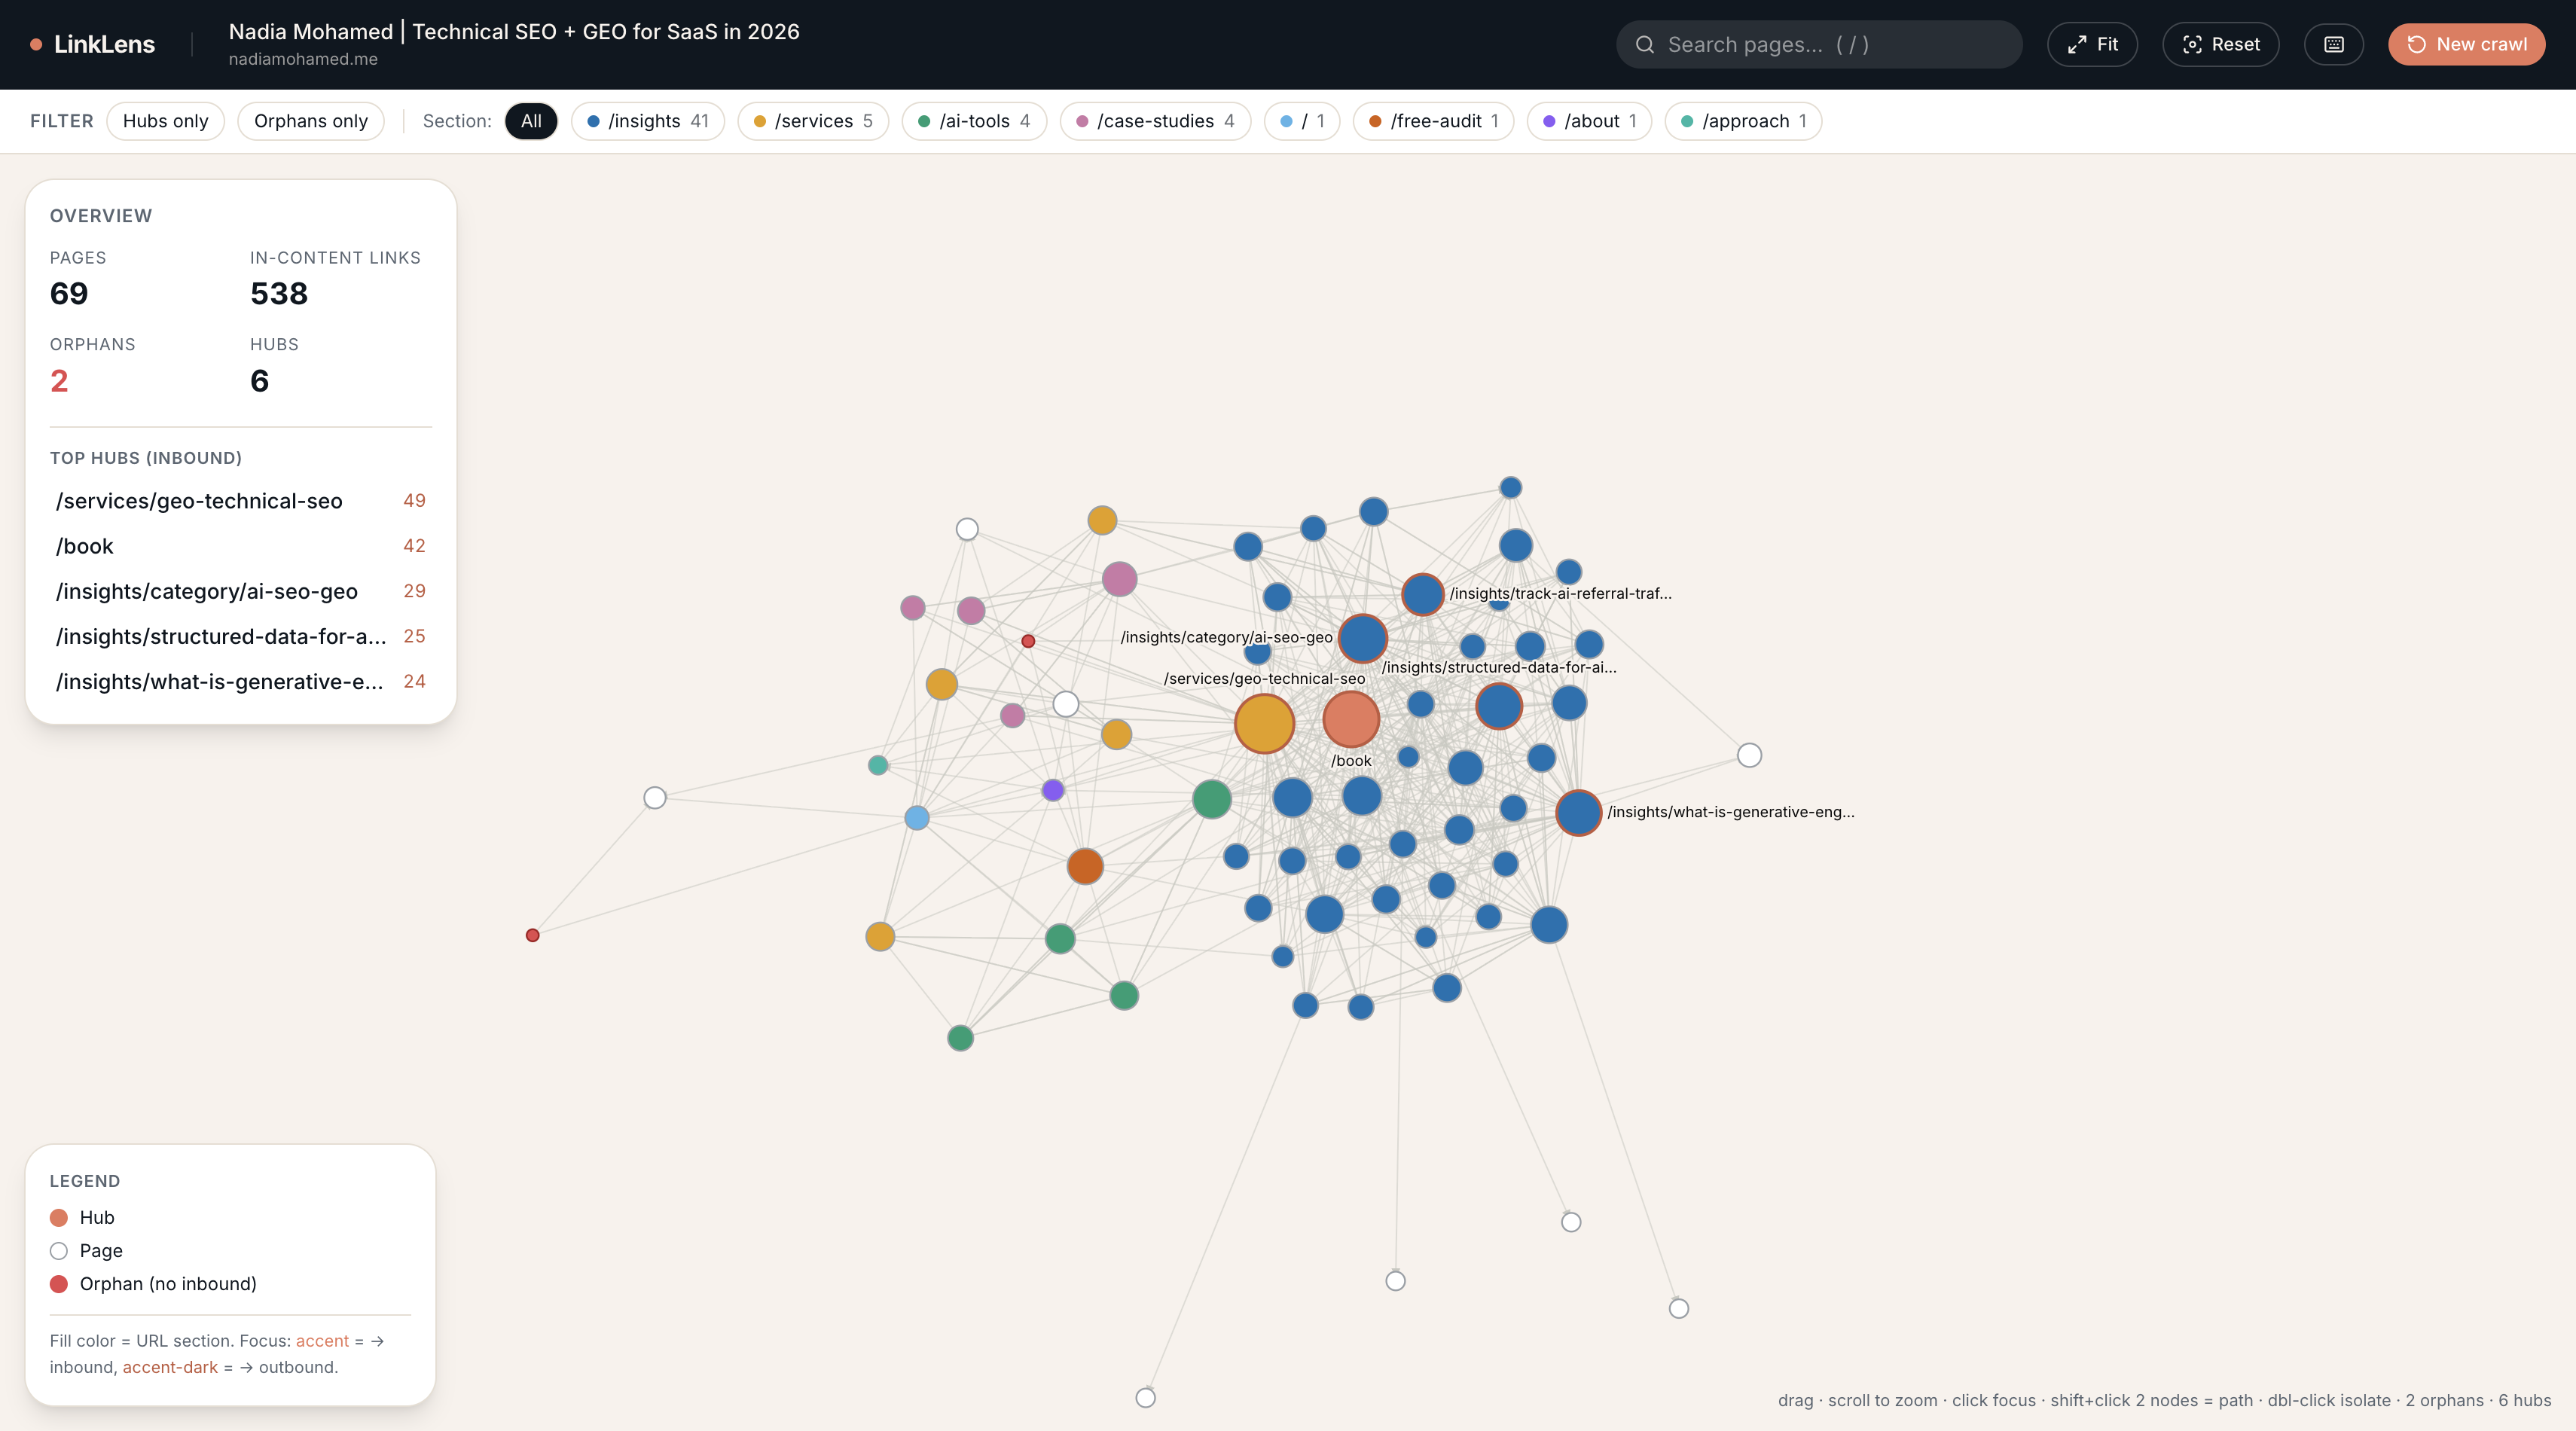
Task: Select the teal /approach section node
Action: (x=878, y=765)
